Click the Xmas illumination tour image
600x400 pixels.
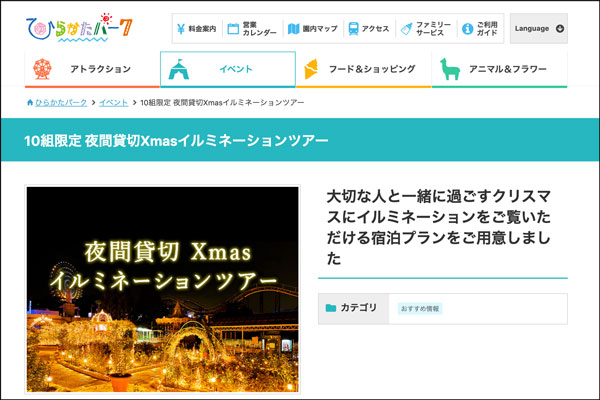(x=163, y=288)
